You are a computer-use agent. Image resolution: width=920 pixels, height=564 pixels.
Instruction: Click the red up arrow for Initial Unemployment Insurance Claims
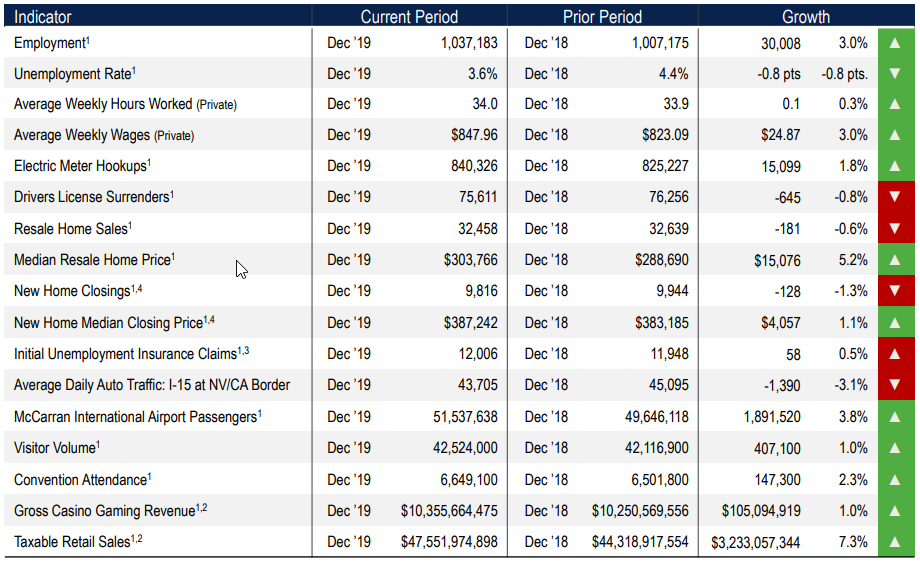895,354
